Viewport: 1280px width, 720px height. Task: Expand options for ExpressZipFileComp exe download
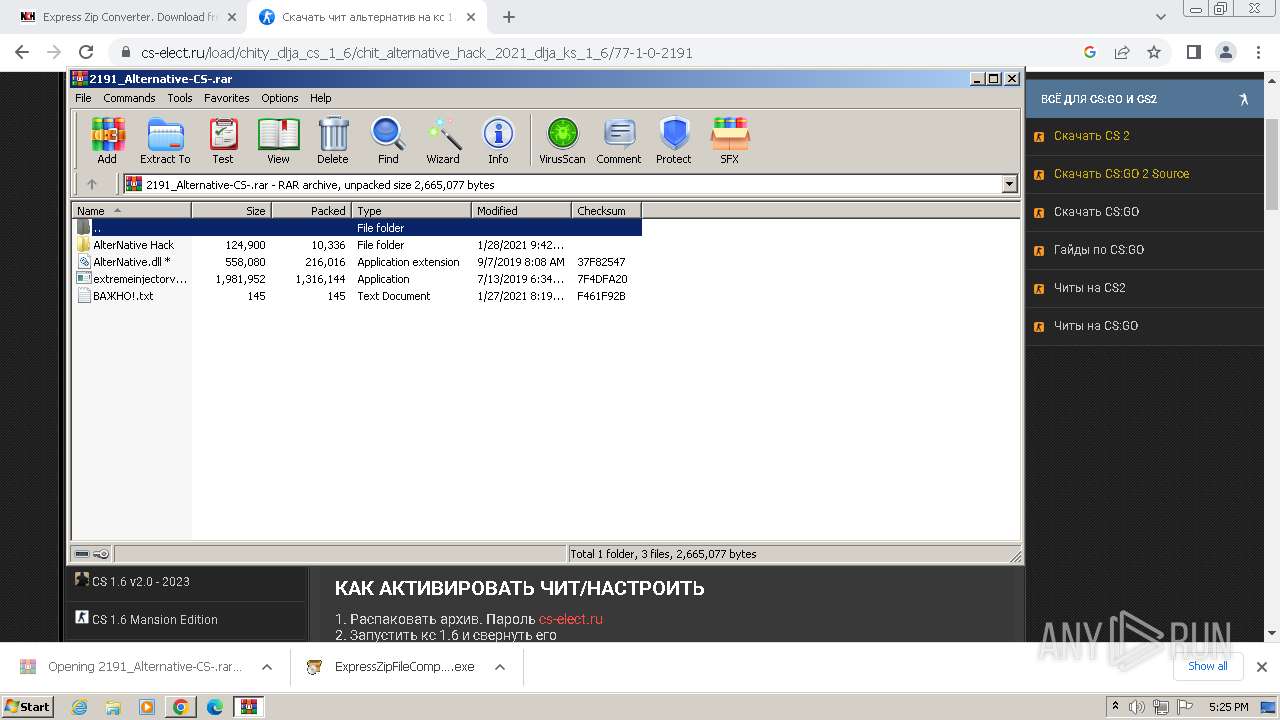coord(500,667)
